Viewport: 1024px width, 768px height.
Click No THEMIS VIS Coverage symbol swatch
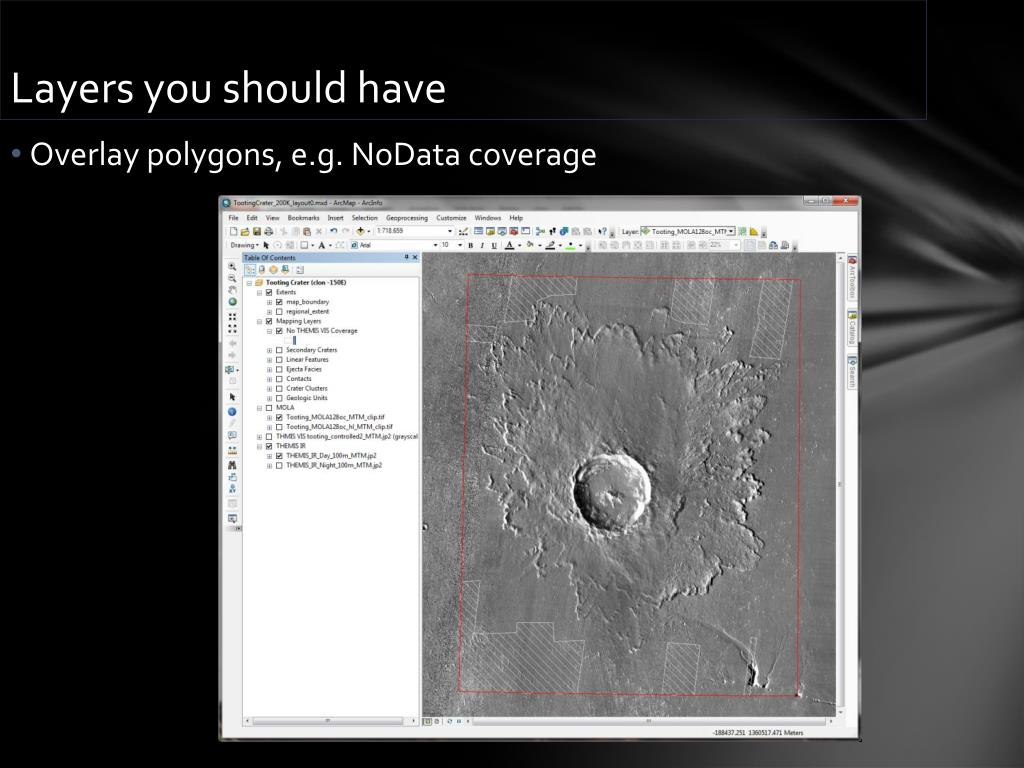coord(290,340)
